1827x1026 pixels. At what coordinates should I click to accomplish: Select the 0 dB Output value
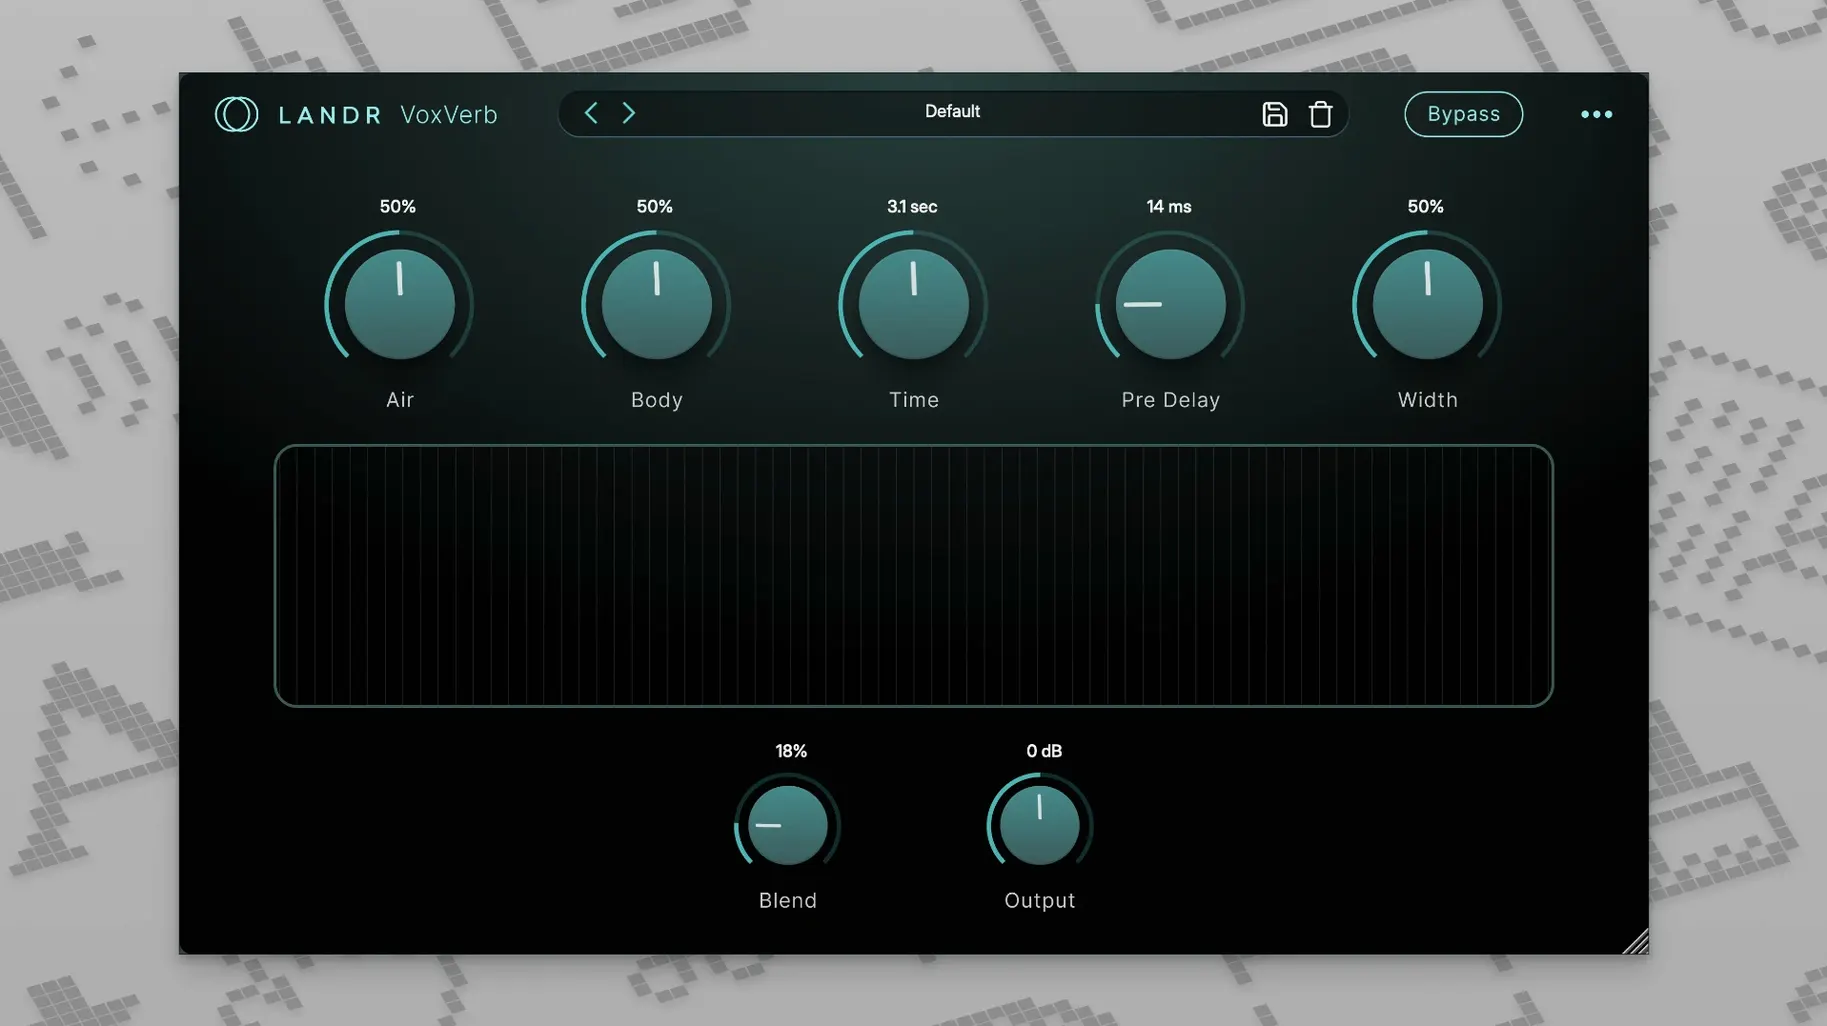click(x=1043, y=751)
